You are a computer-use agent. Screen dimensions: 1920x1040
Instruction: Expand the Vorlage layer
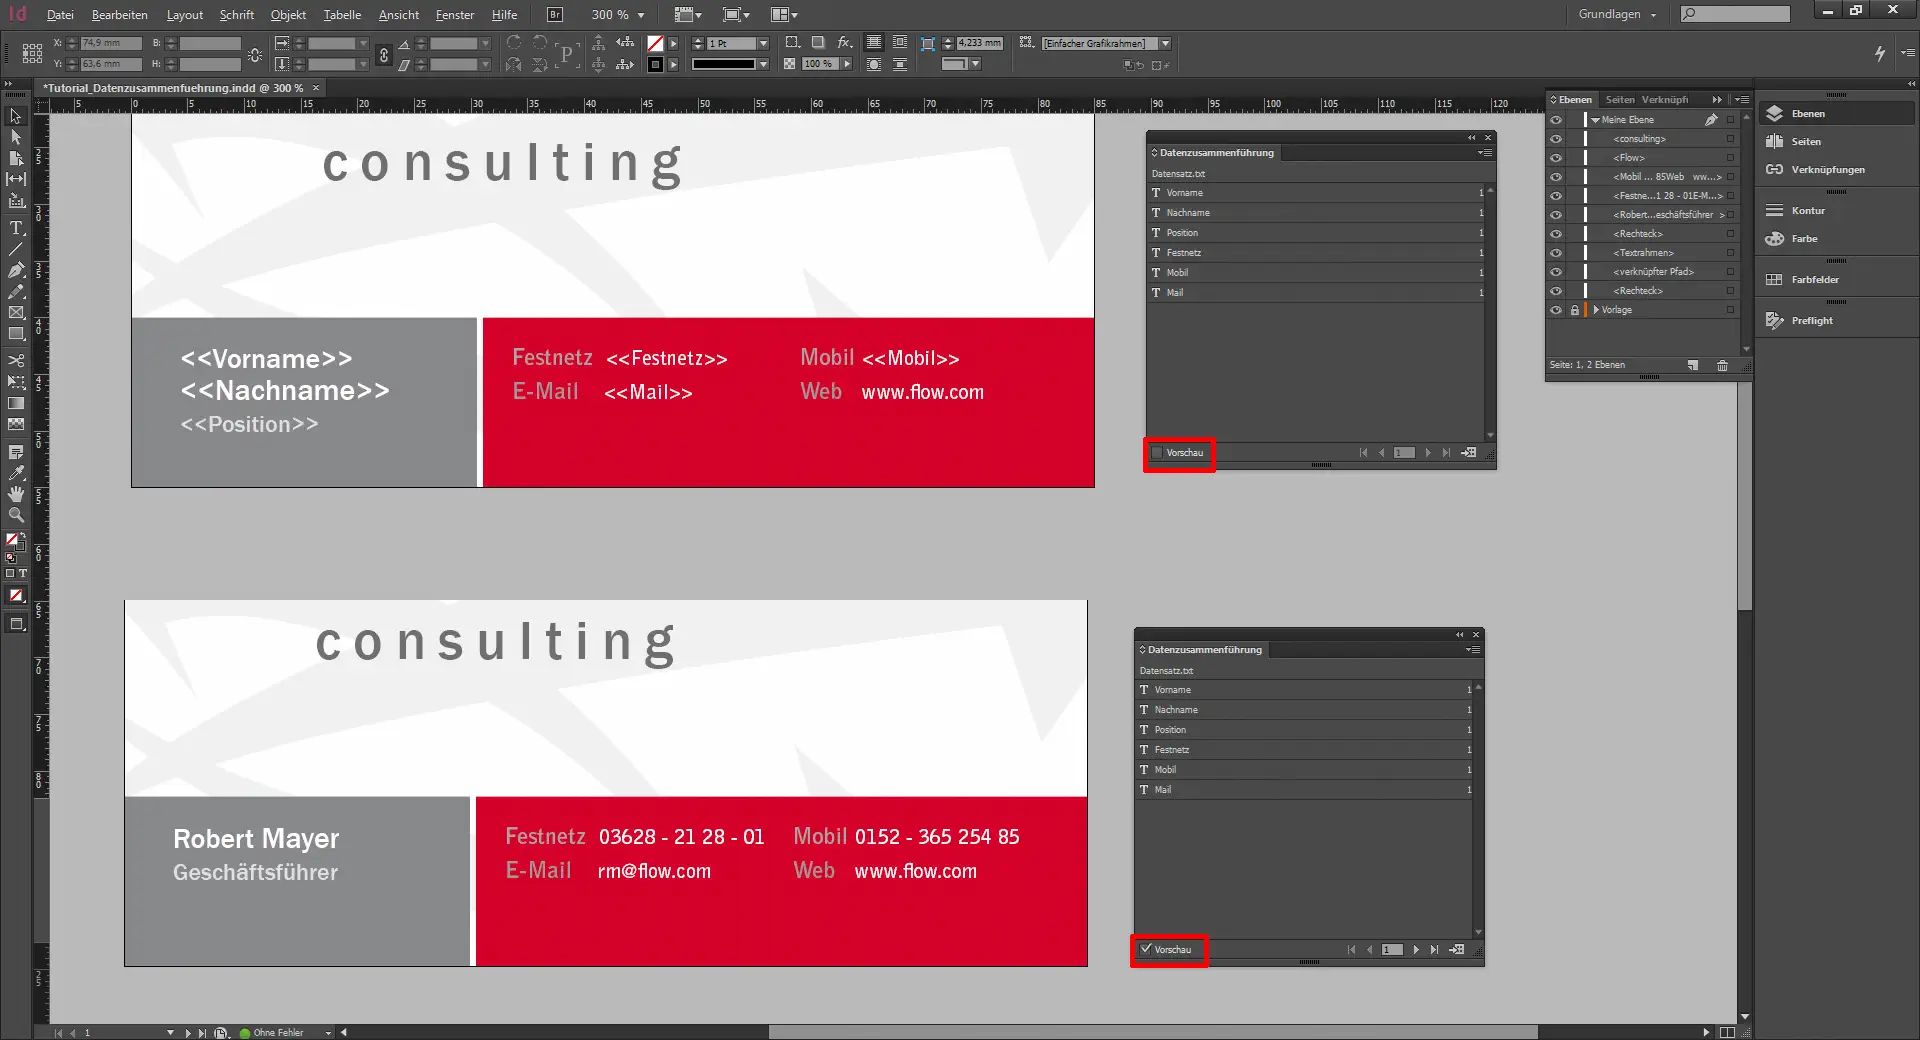click(x=1596, y=310)
